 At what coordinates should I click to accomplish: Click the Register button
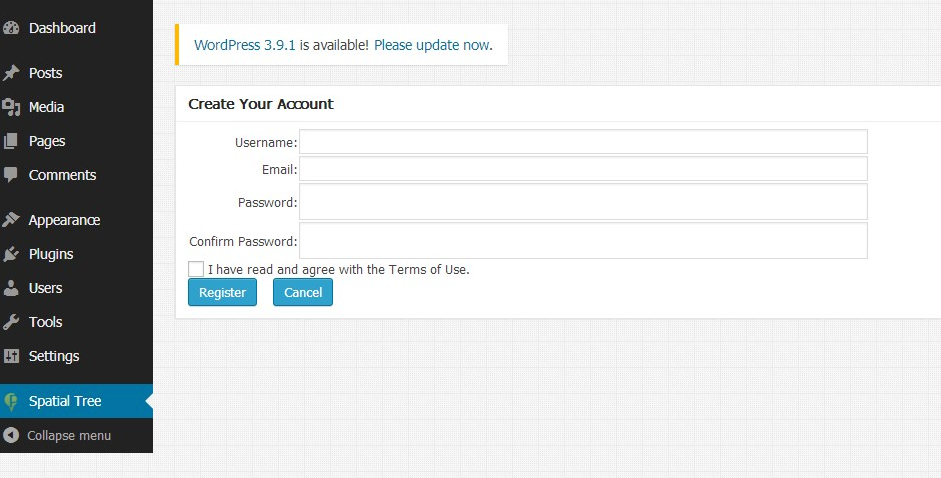tap(222, 292)
